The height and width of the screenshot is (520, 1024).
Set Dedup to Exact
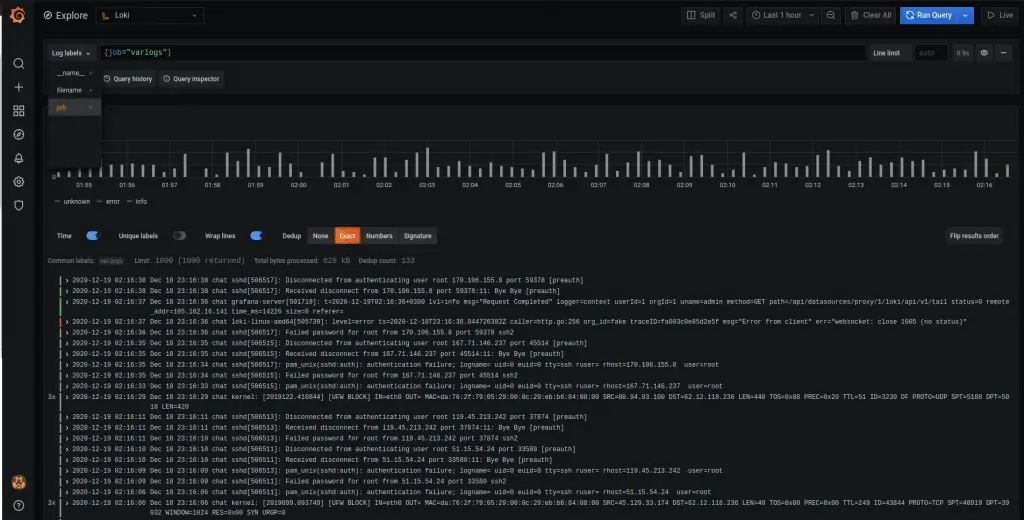click(347, 236)
